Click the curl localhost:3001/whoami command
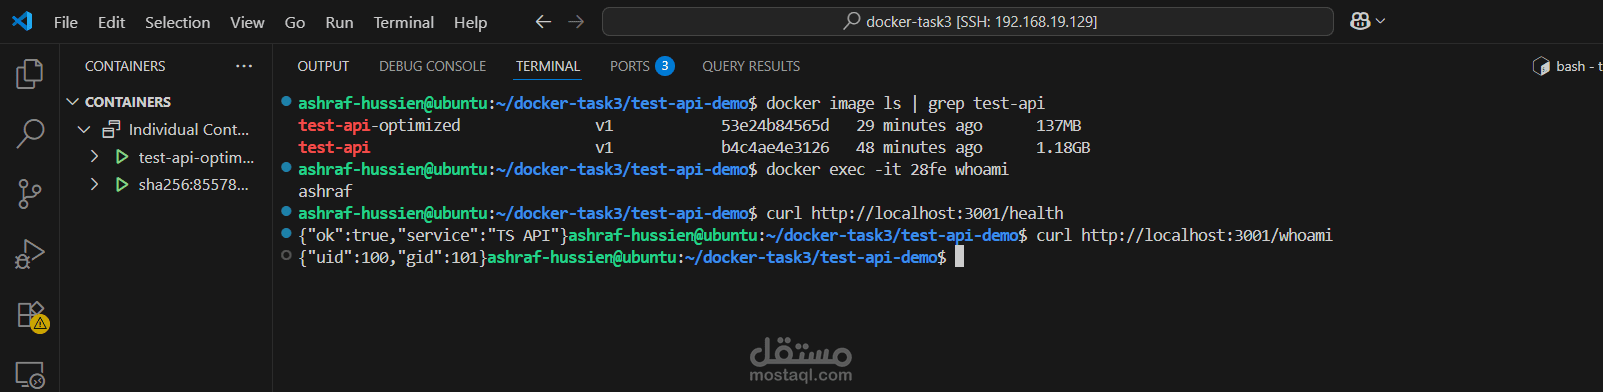Viewport: 1603px width, 392px height. tap(1184, 235)
